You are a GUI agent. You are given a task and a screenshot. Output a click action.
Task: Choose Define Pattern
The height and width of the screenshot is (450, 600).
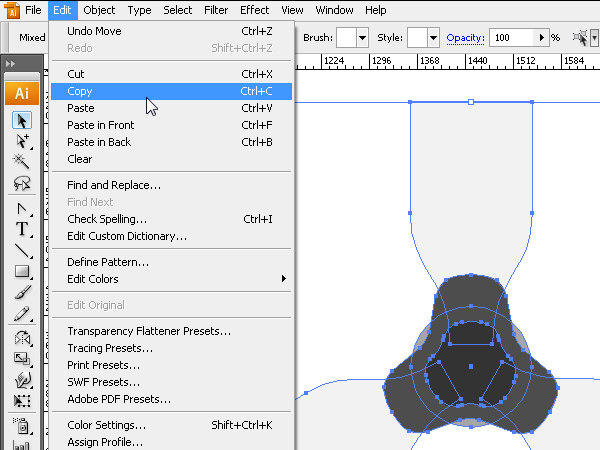[x=171, y=262]
